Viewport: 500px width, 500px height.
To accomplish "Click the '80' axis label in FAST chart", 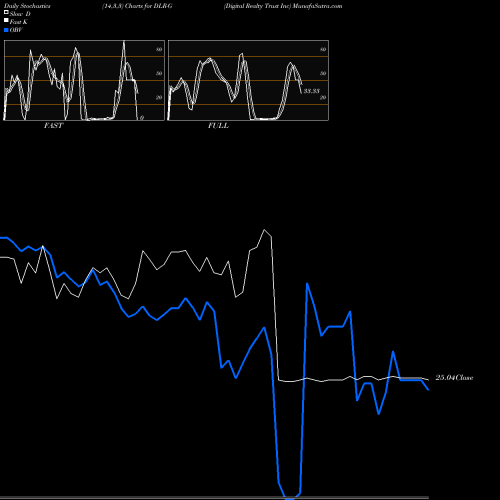I will click(159, 49).
